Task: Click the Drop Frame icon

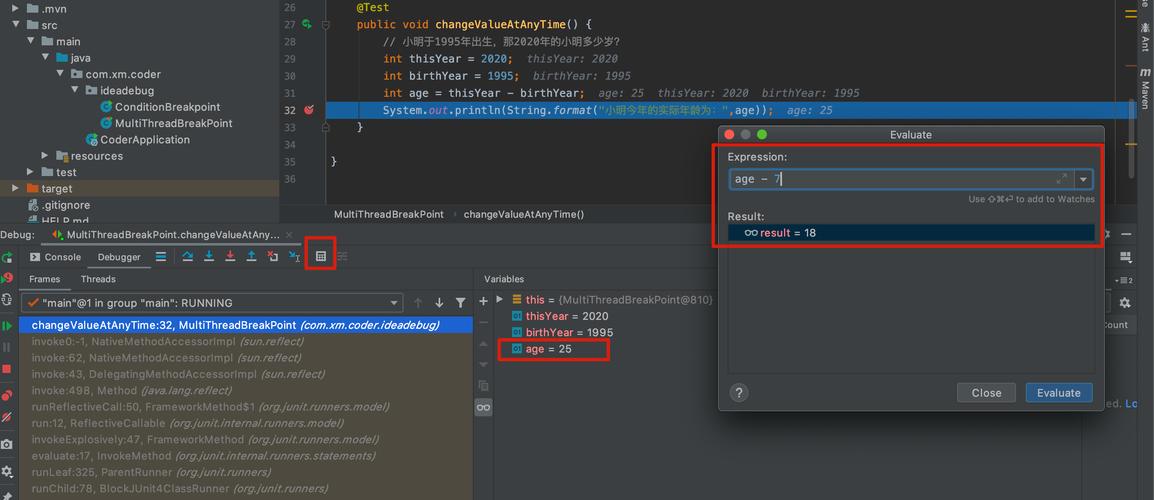Action: [272, 256]
